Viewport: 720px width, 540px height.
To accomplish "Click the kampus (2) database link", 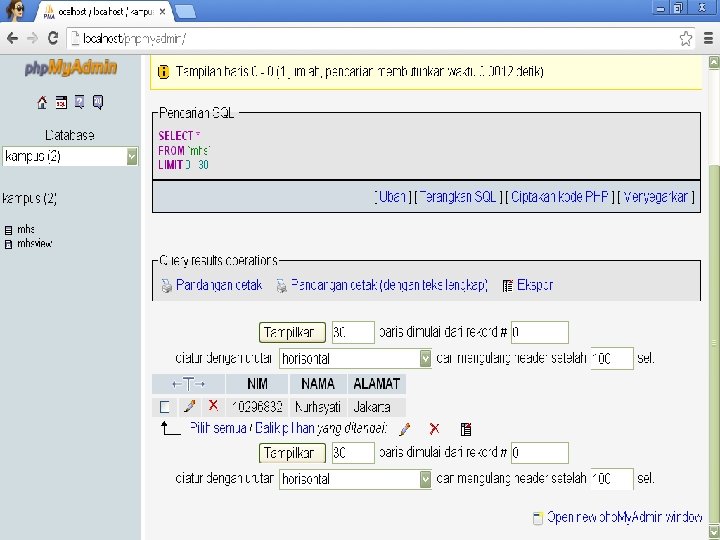I will [x=29, y=199].
